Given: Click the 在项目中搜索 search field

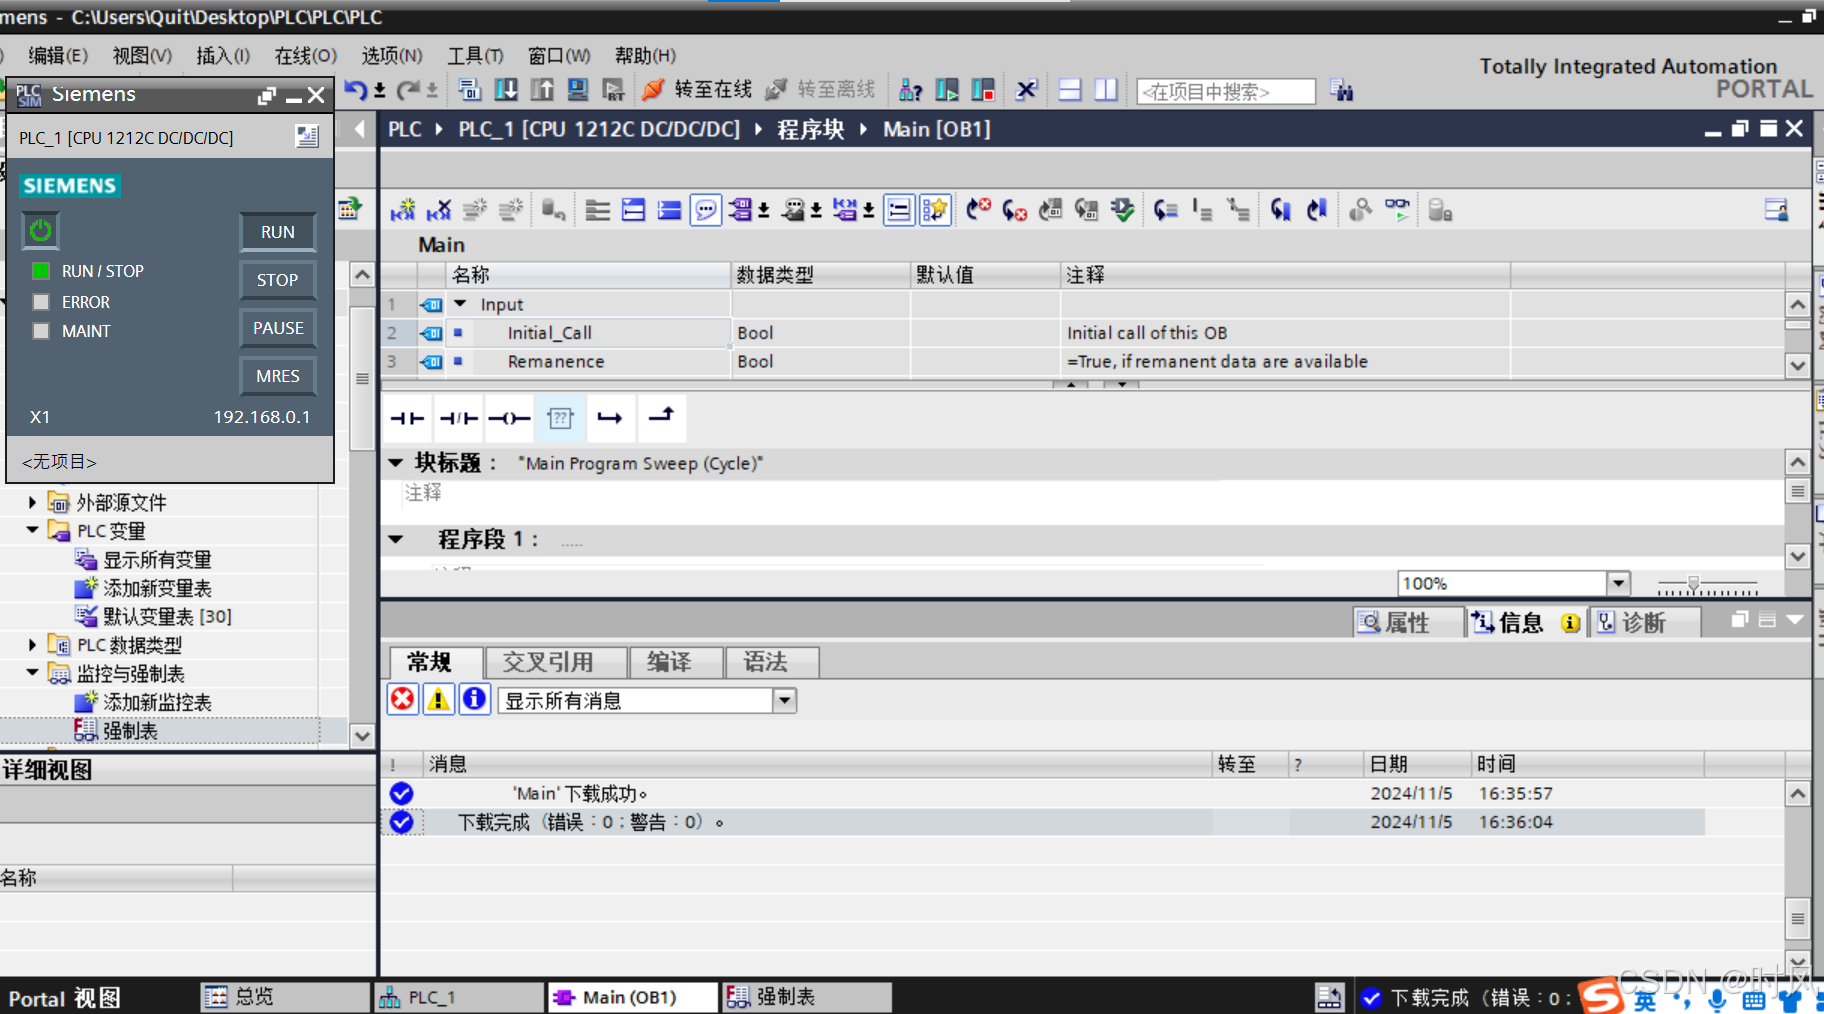Looking at the screenshot, I should (x=1226, y=91).
